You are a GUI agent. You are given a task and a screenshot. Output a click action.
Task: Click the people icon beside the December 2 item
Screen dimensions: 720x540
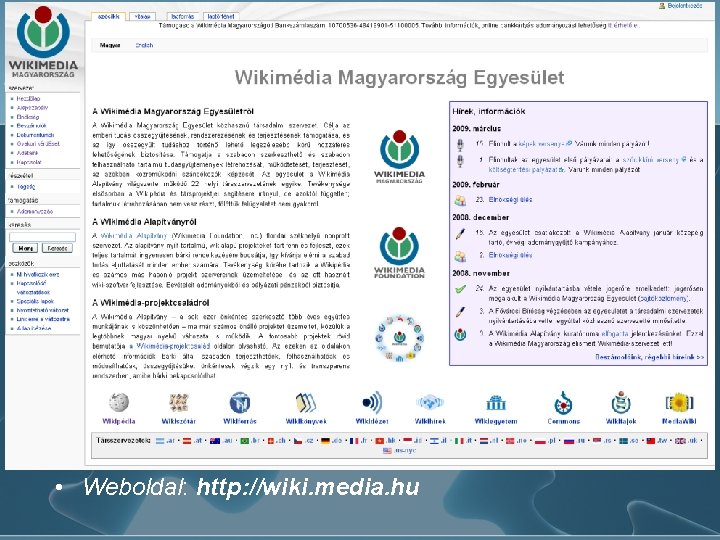point(460,256)
